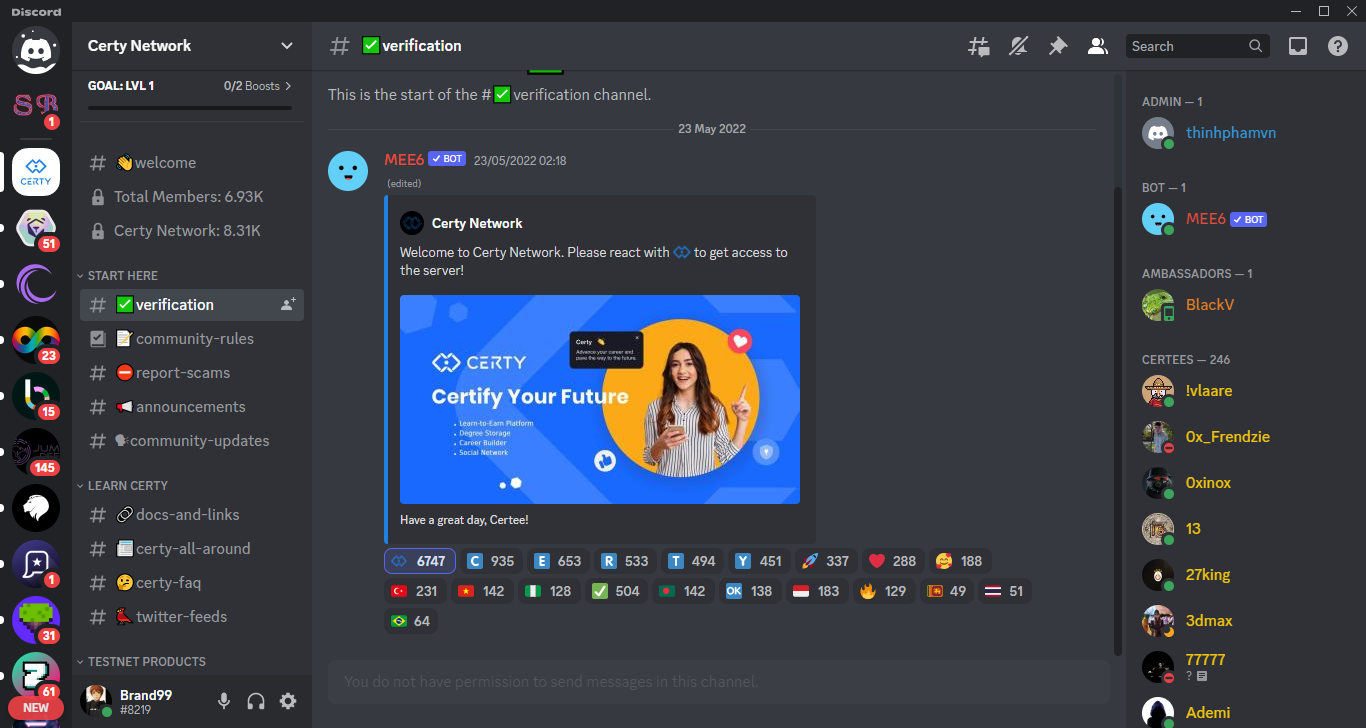Open the Threads icon in channel header
Viewport: 1366px width, 728px height.
[978, 46]
